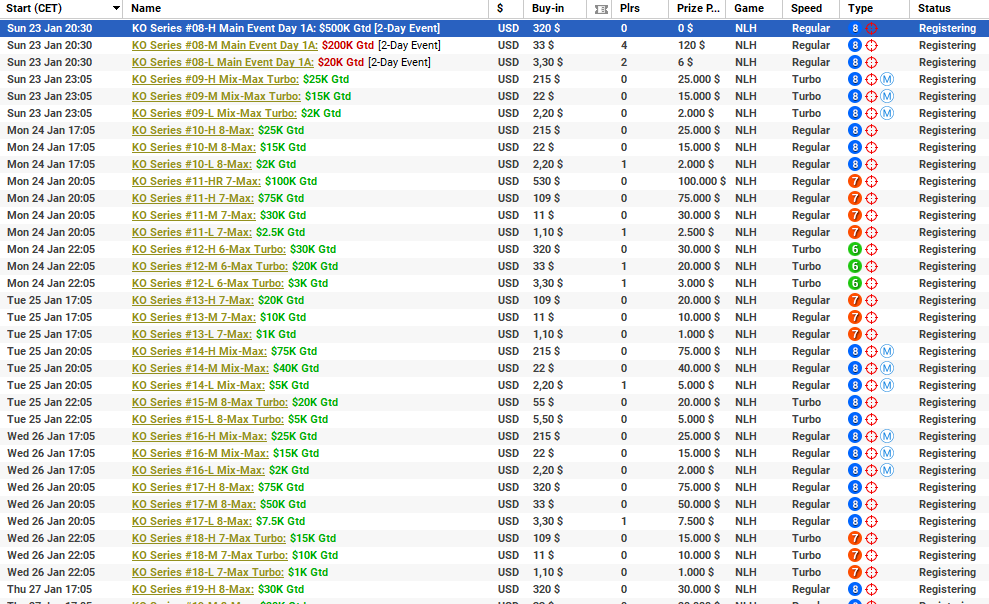The width and height of the screenshot is (989, 604).
Task: Open KO Series #08-M Main Event Day 1A link
Action: coord(225,45)
